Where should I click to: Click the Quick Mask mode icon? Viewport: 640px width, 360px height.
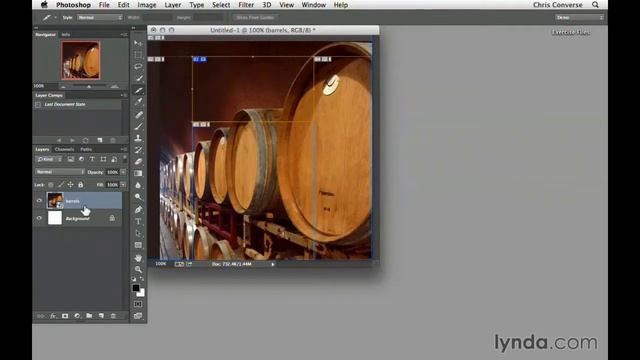138,304
